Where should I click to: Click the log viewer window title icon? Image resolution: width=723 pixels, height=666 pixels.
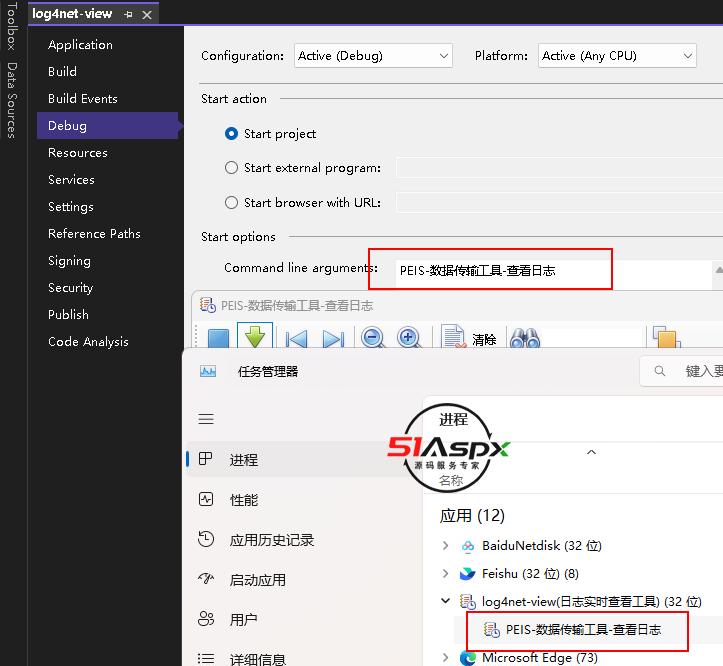pos(207,305)
